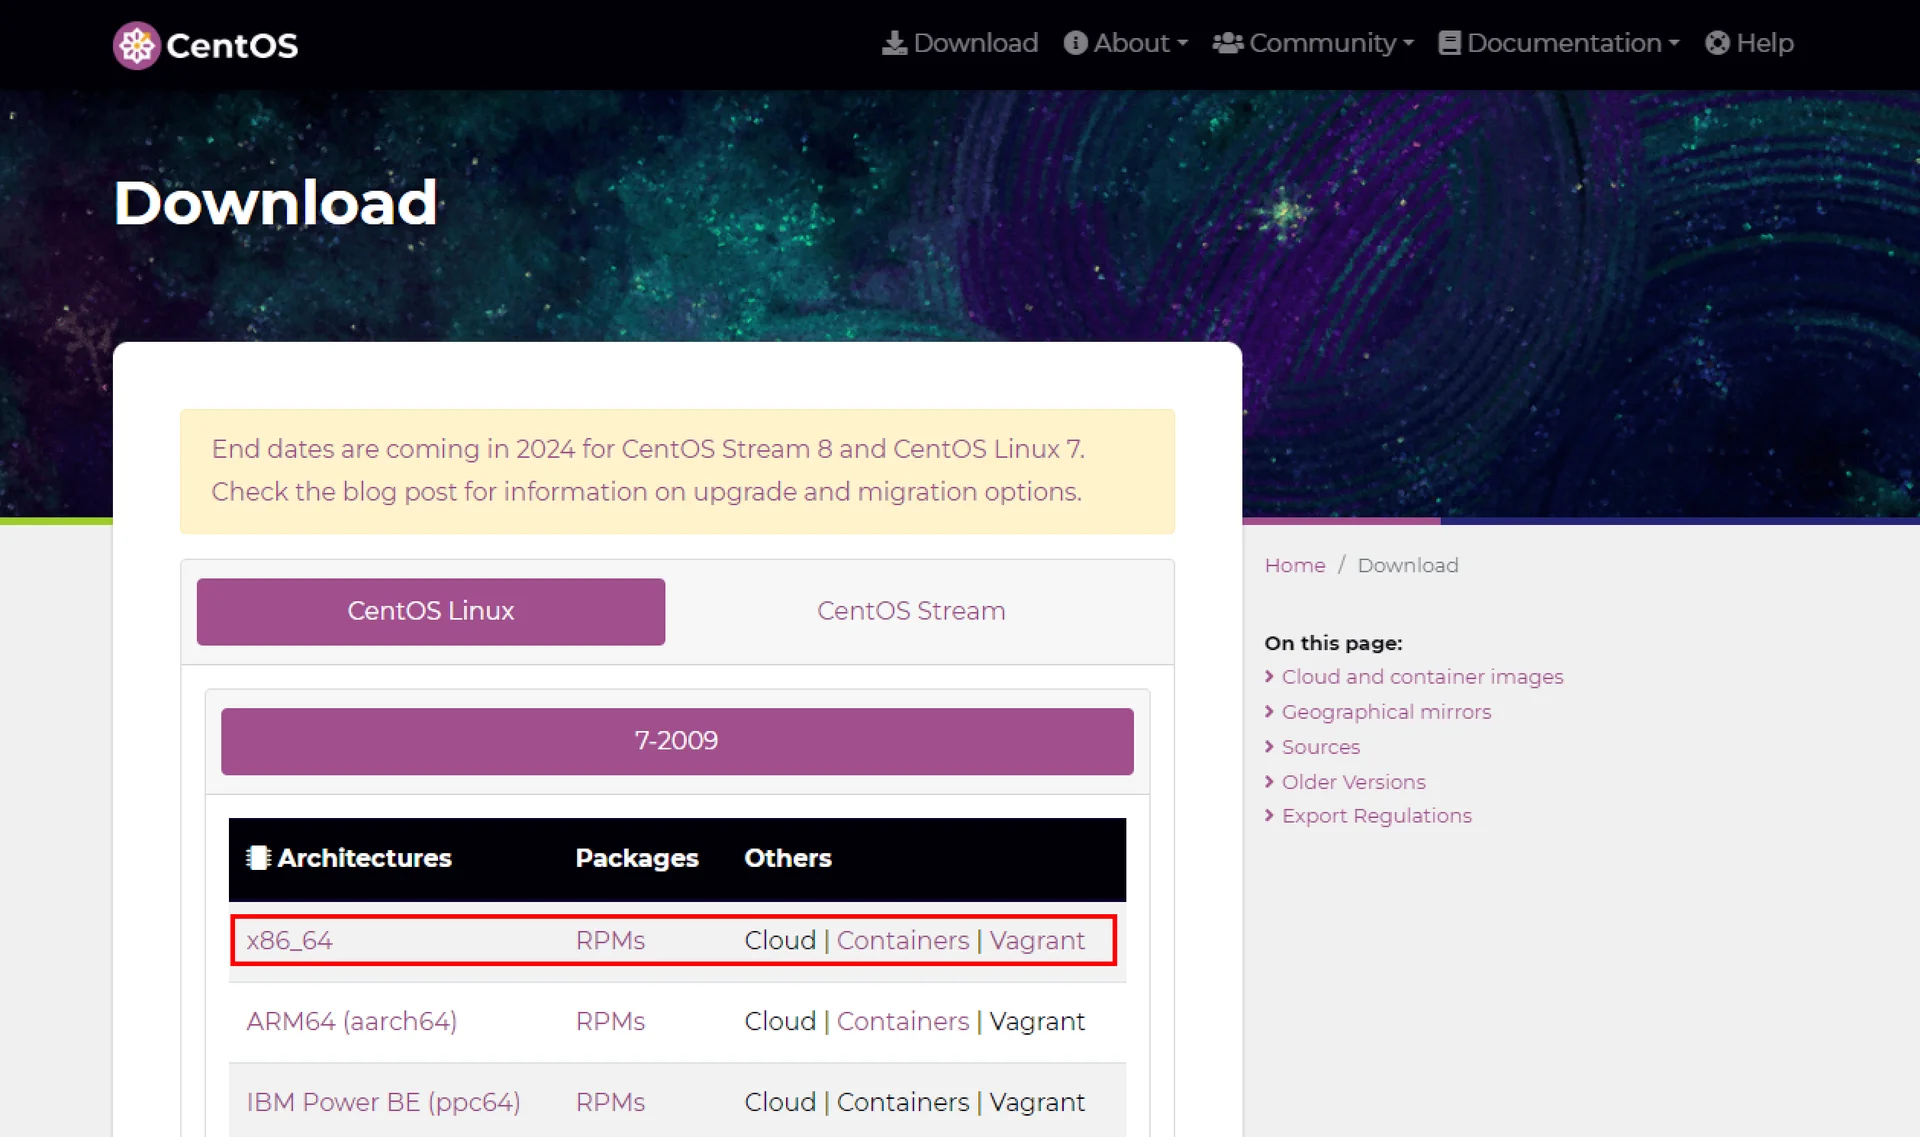Click the download arrow icon in navbar
The image size is (1920, 1137).
[x=894, y=43]
